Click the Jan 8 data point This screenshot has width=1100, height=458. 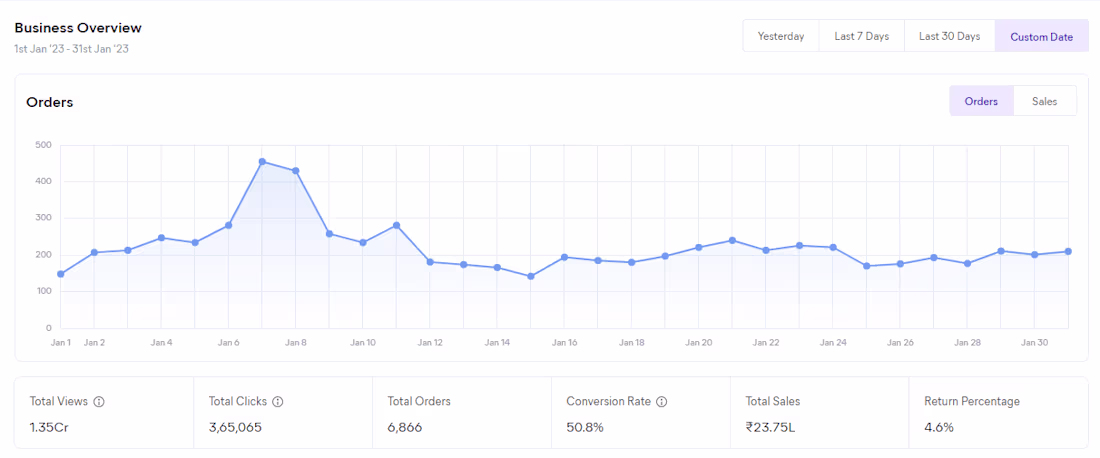click(x=296, y=171)
